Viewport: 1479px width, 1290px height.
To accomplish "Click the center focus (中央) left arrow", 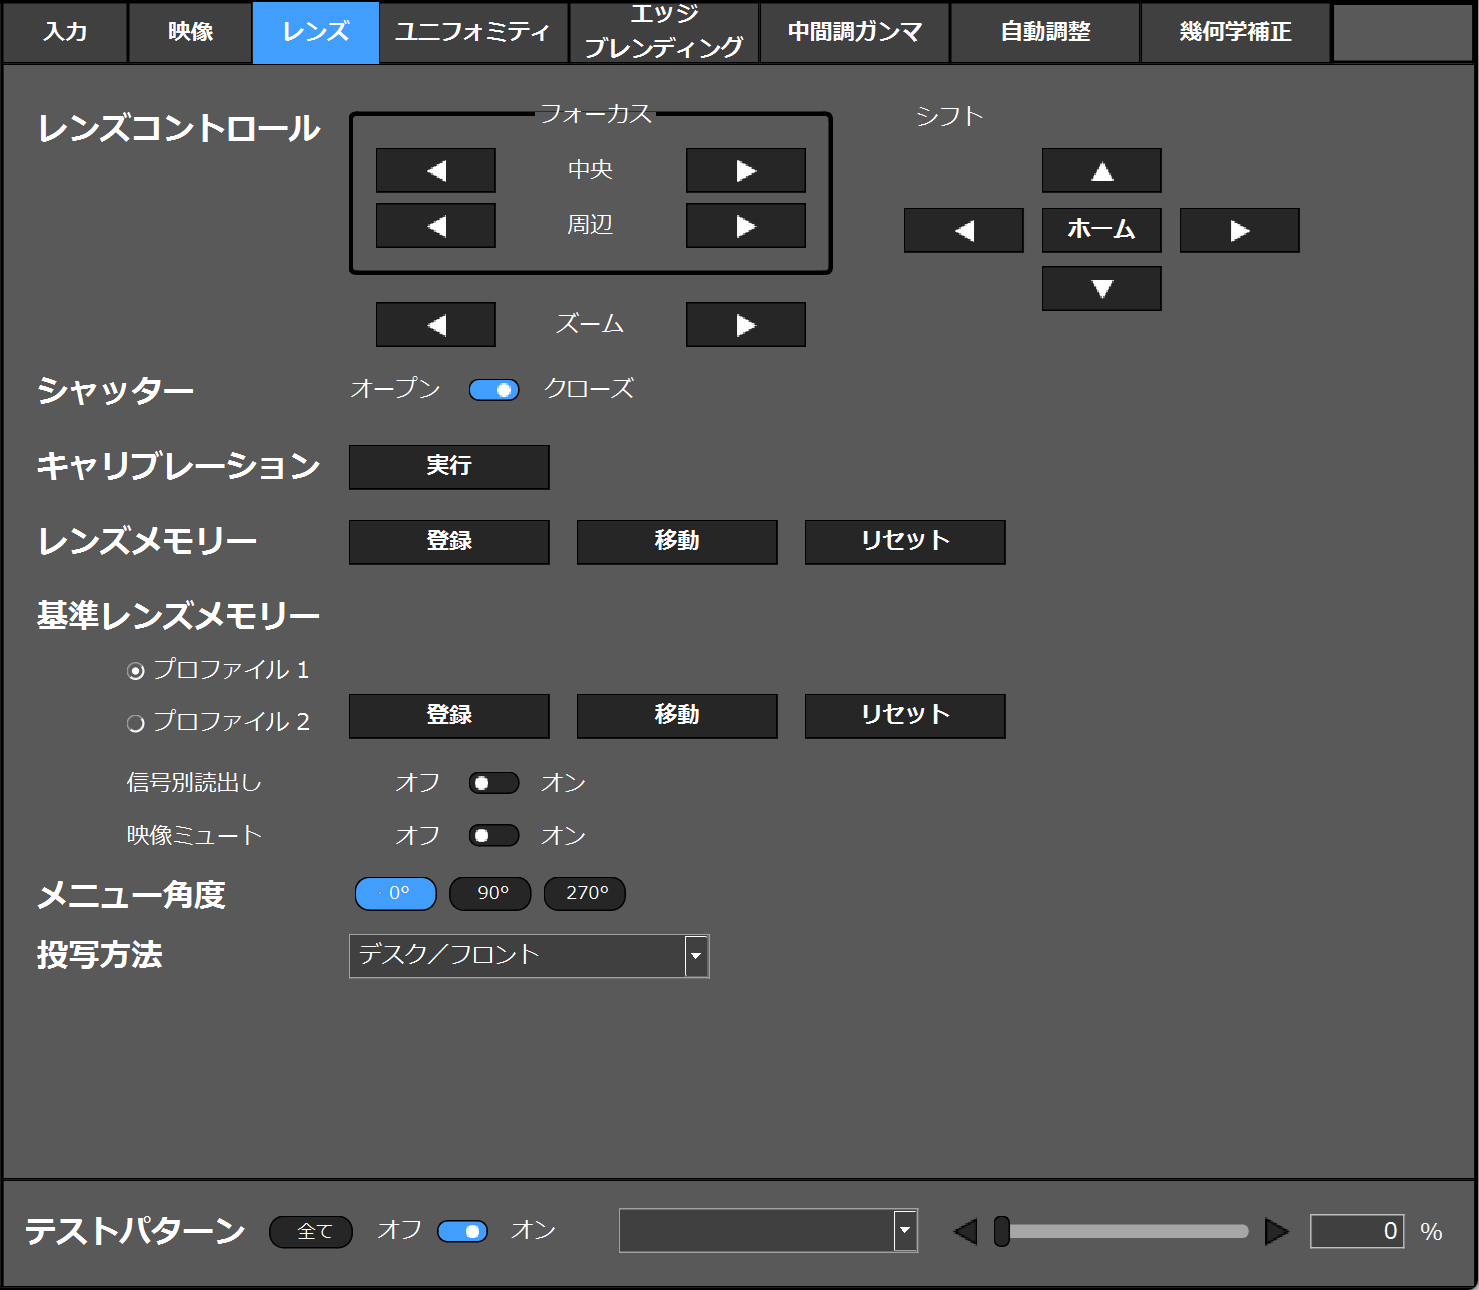I will tap(435, 170).
